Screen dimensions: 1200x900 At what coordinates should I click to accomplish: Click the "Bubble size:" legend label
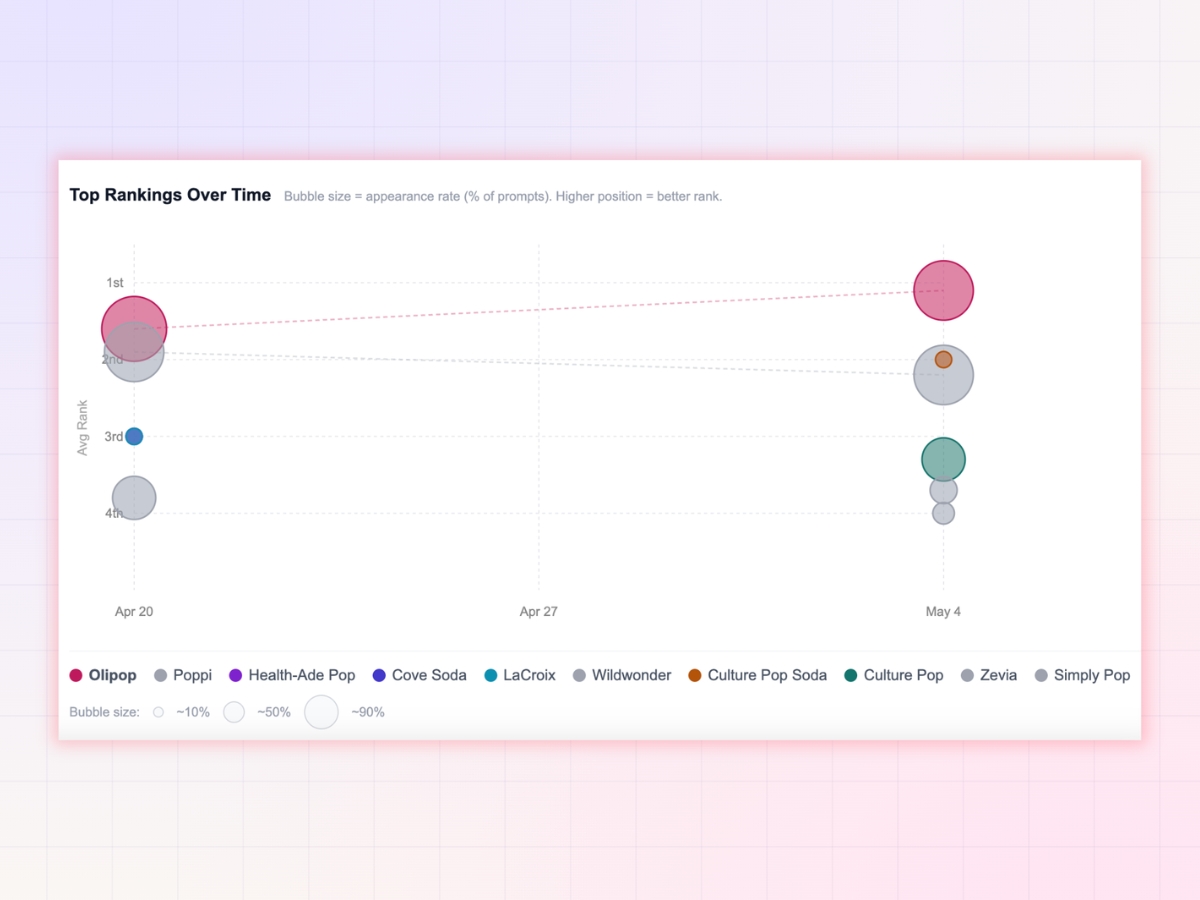104,712
